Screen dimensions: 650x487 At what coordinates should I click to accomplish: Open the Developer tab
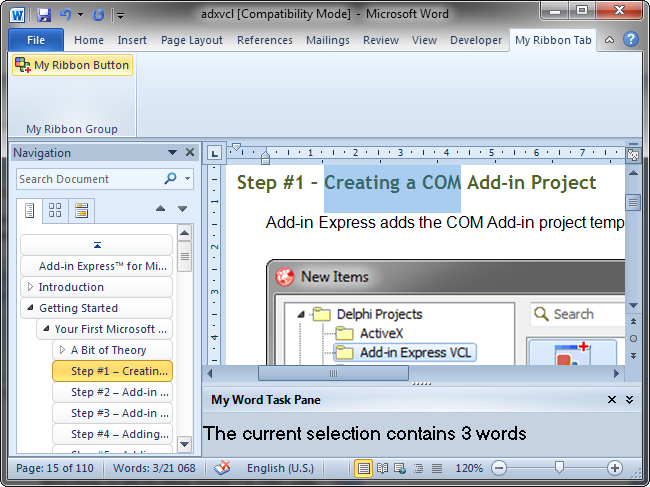[476, 40]
